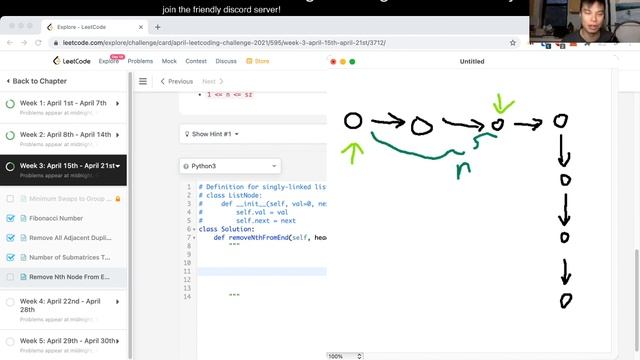Click the 'class Solution:' code line
640x360 pixels.
coord(227,229)
